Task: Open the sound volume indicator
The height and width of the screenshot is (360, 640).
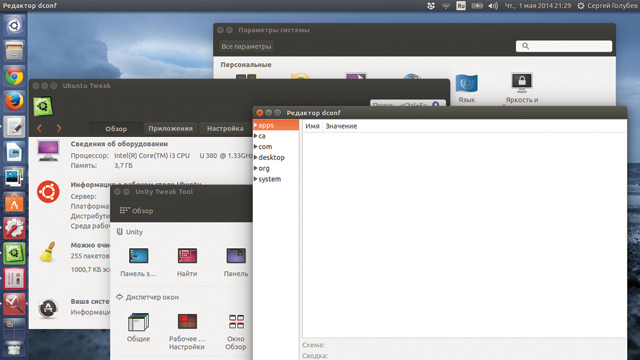Action: pyautogui.click(x=493, y=6)
